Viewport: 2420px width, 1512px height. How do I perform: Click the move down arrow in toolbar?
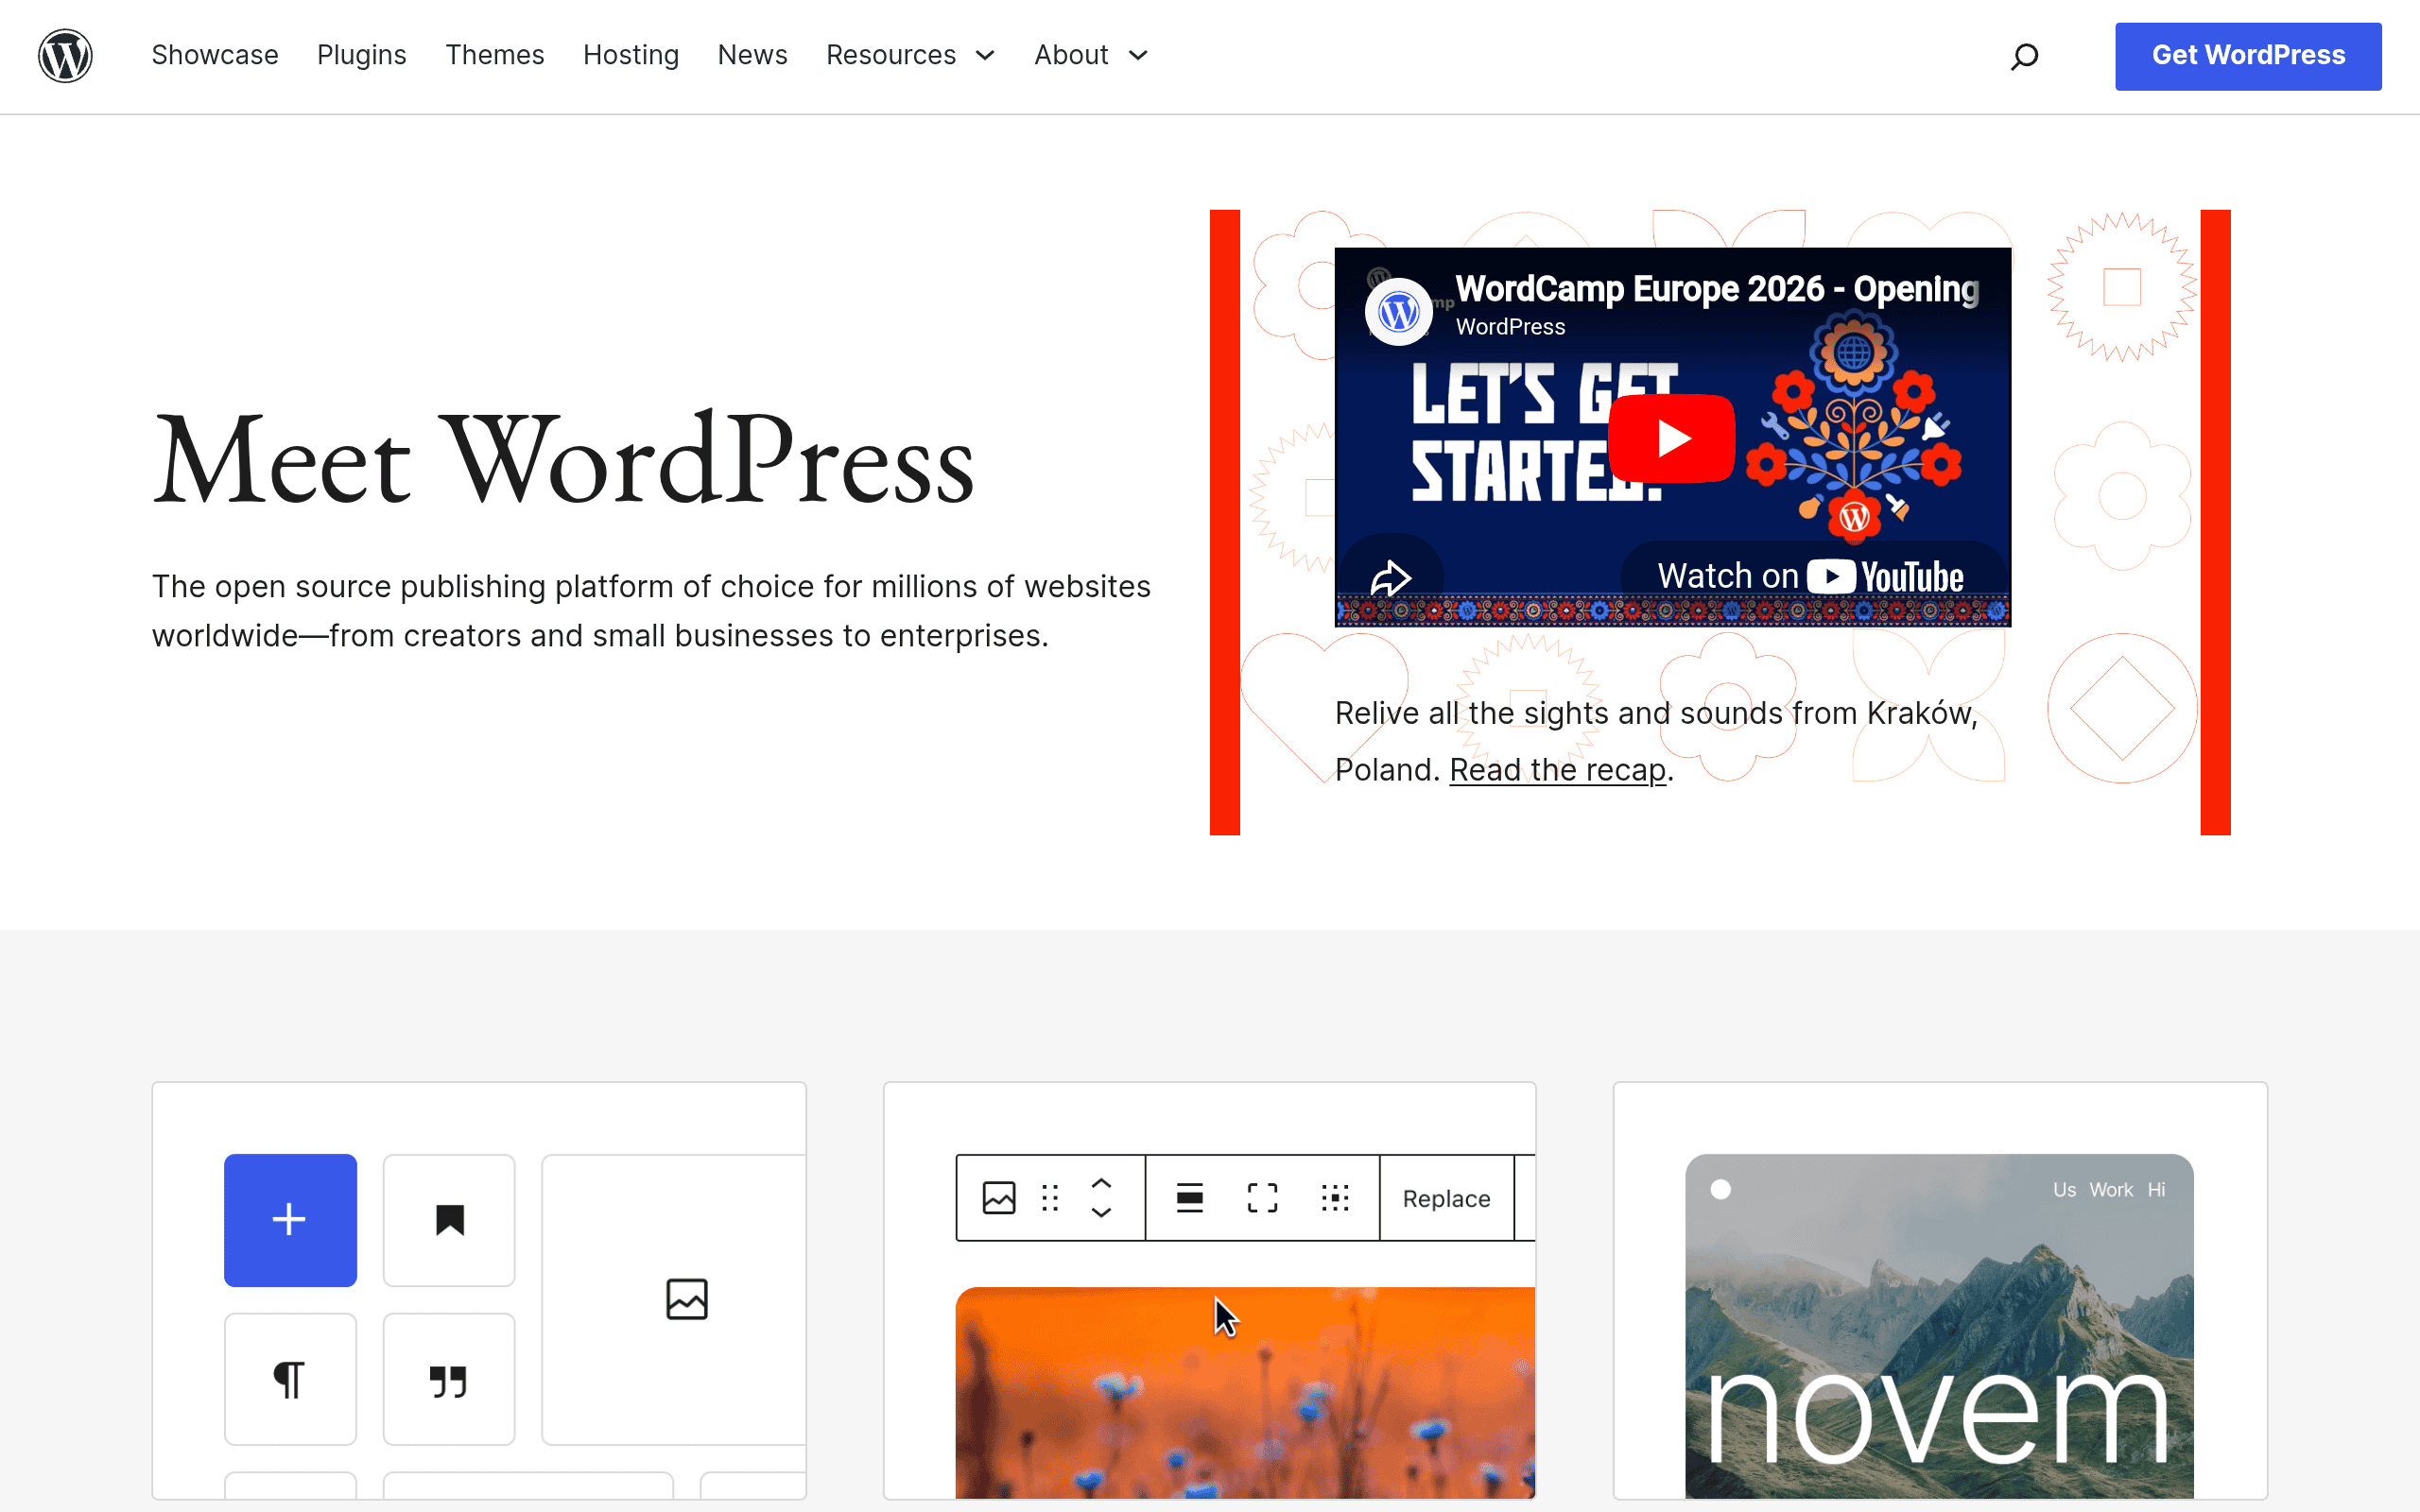(x=1101, y=1213)
